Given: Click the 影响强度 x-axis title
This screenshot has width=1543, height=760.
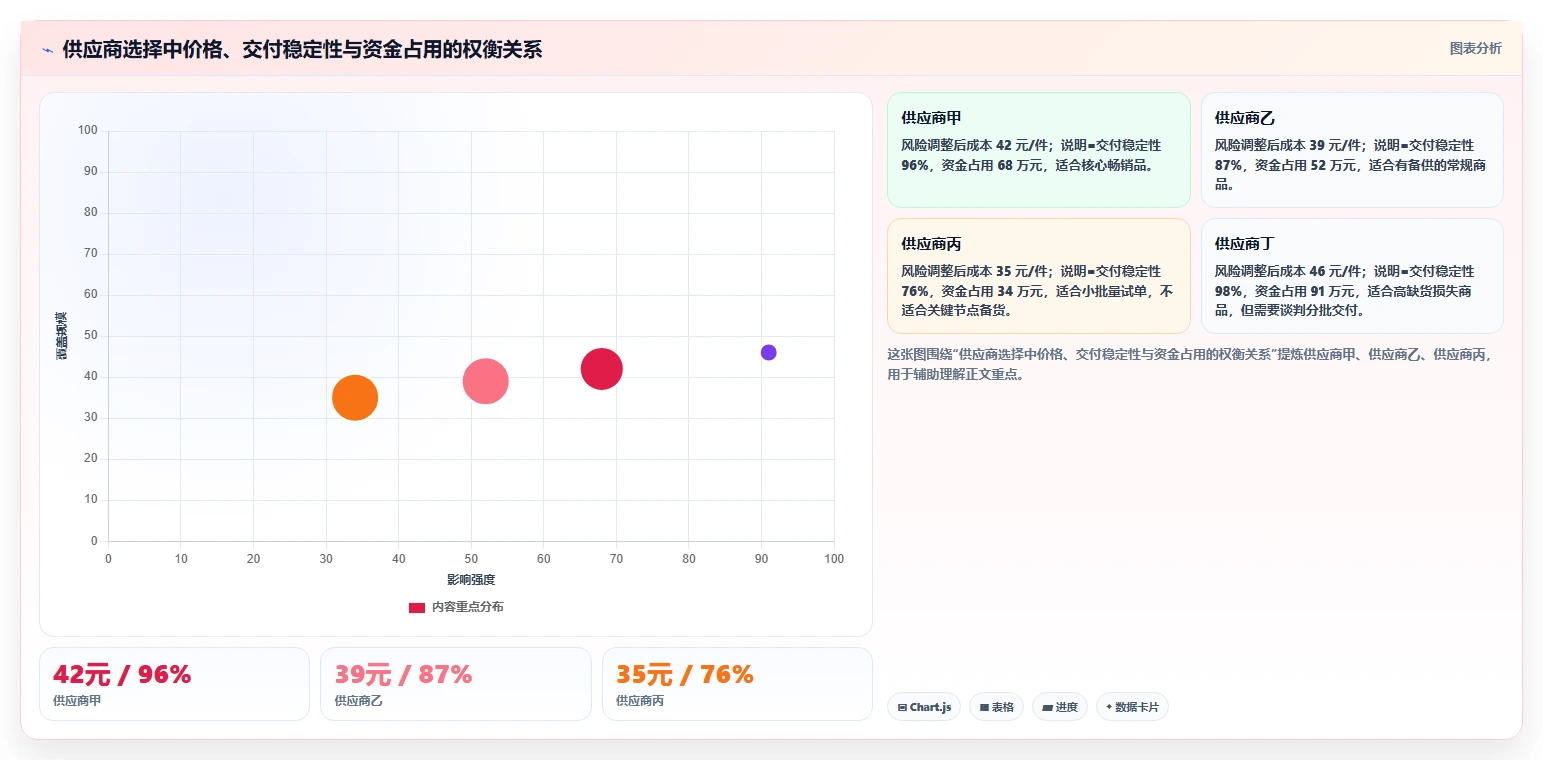Looking at the screenshot, I should (x=471, y=580).
